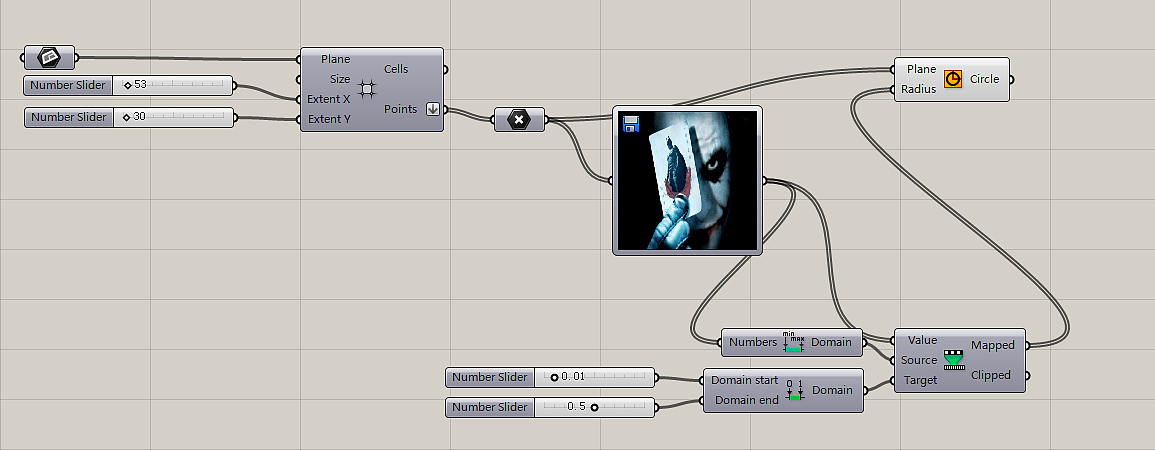Select the Construct Domain 0-1 icon
Image resolution: width=1155 pixels, height=450 pixels.
tap(794, 390)
